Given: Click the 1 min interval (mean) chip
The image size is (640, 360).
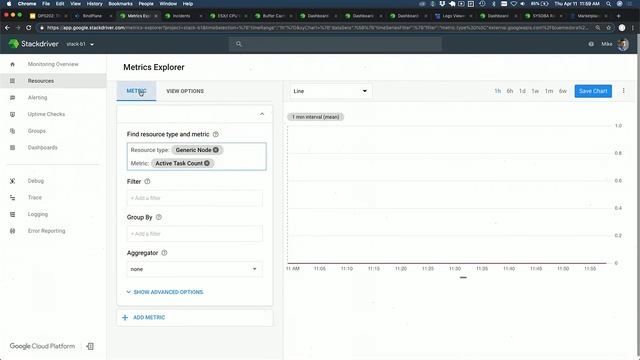Looking at the screenshot, I should click(316, 117).
